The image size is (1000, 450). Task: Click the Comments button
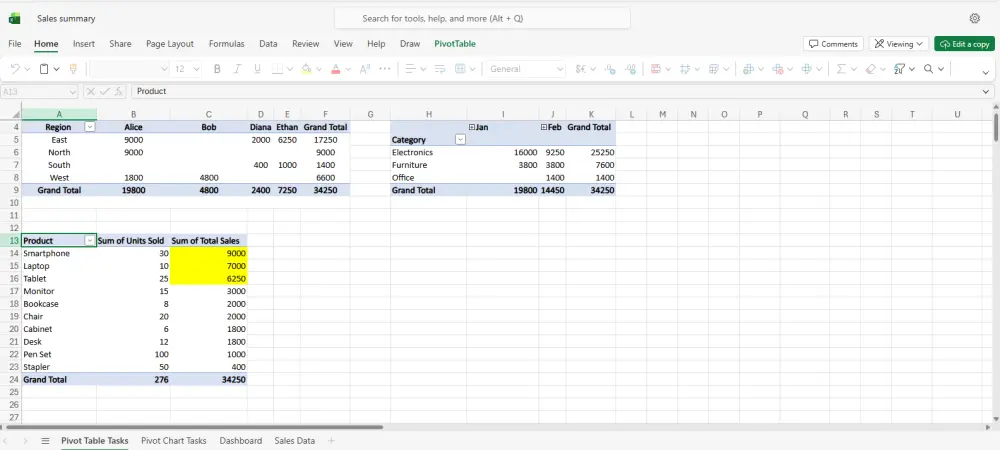pos(833,44)
